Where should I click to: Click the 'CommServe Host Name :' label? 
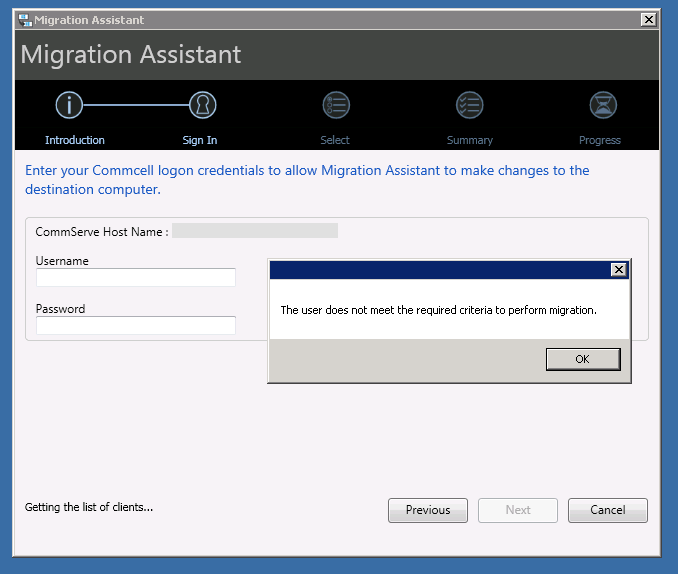(x=102, y=232)
